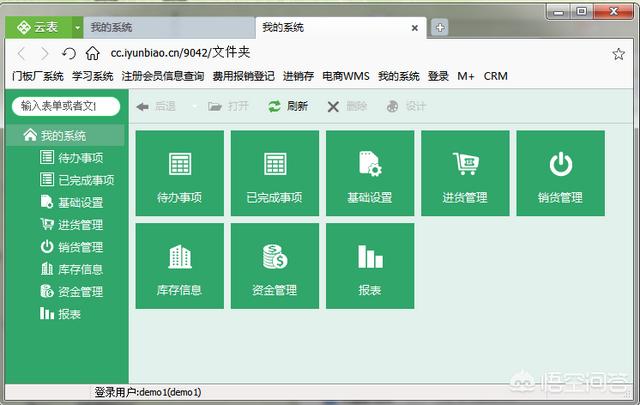
Task: Click the 打开 toolbar button
Action: click(228, 107)
